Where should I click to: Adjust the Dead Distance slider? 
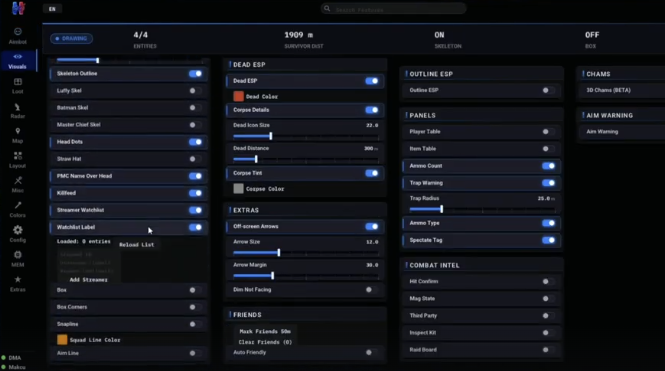click(306, 159)
